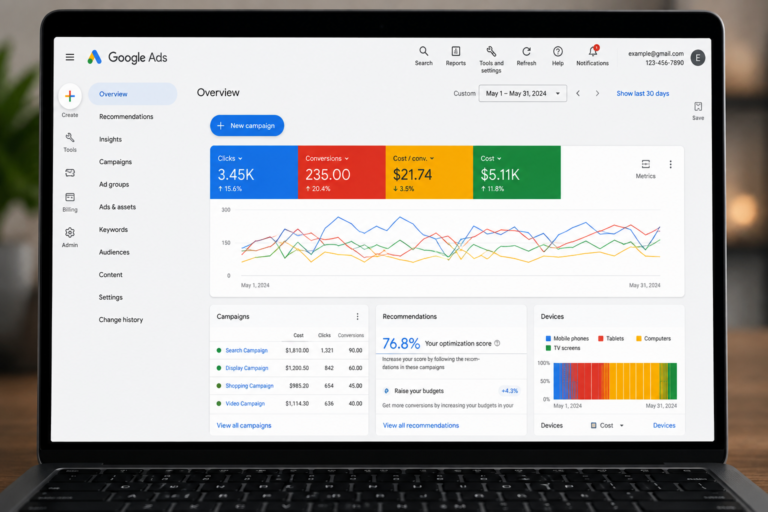Open Content in side navigation
This screenshot has height=512, width=768.
pos(111,274)
